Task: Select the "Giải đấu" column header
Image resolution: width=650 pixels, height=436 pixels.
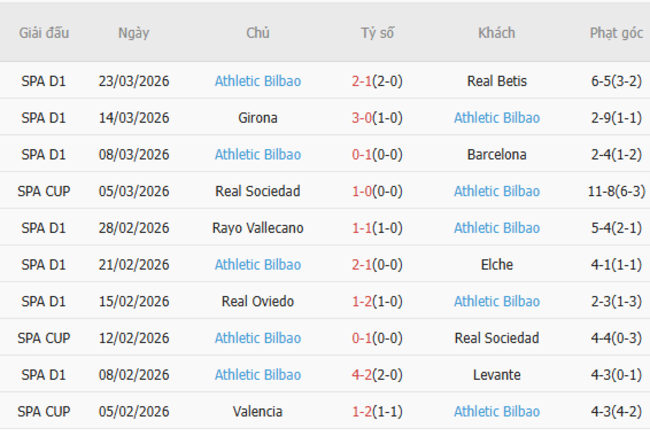Action: [44, 33]
